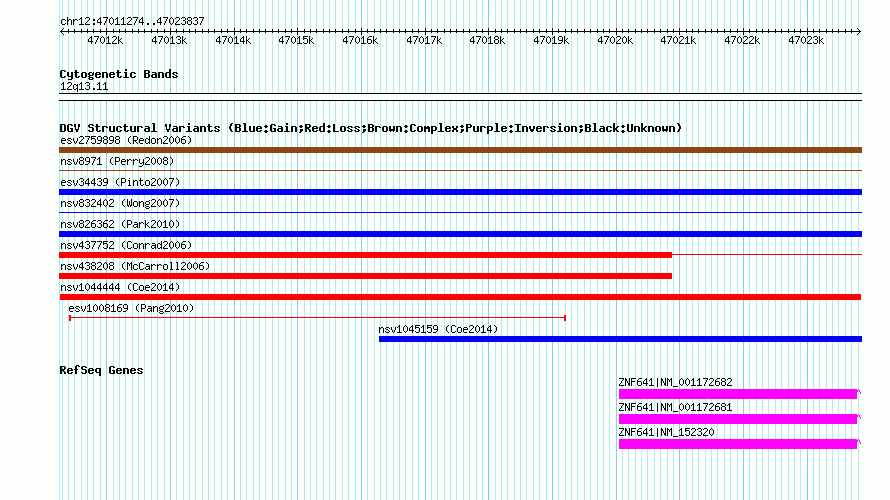Select the nsv1044444 (Coe2014) label
This screenshot has width=890, height=500.
click(x=120, y=287)
